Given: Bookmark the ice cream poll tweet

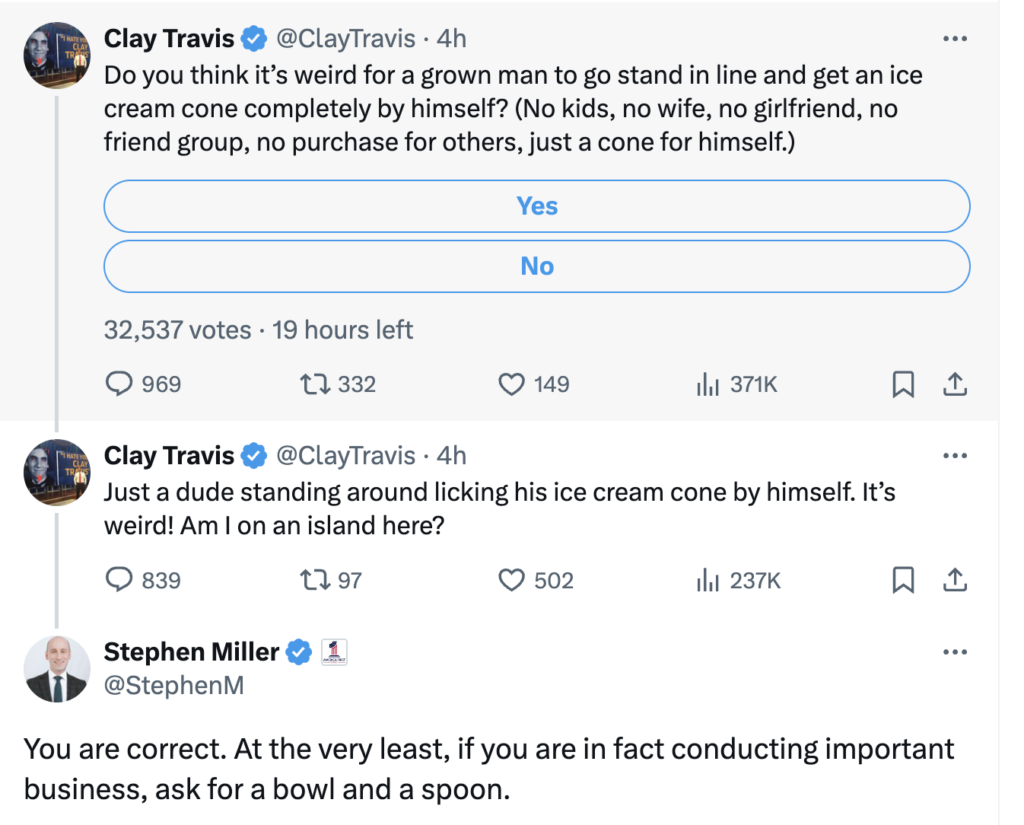Looking at the screenshot, I should pos(903,384).
